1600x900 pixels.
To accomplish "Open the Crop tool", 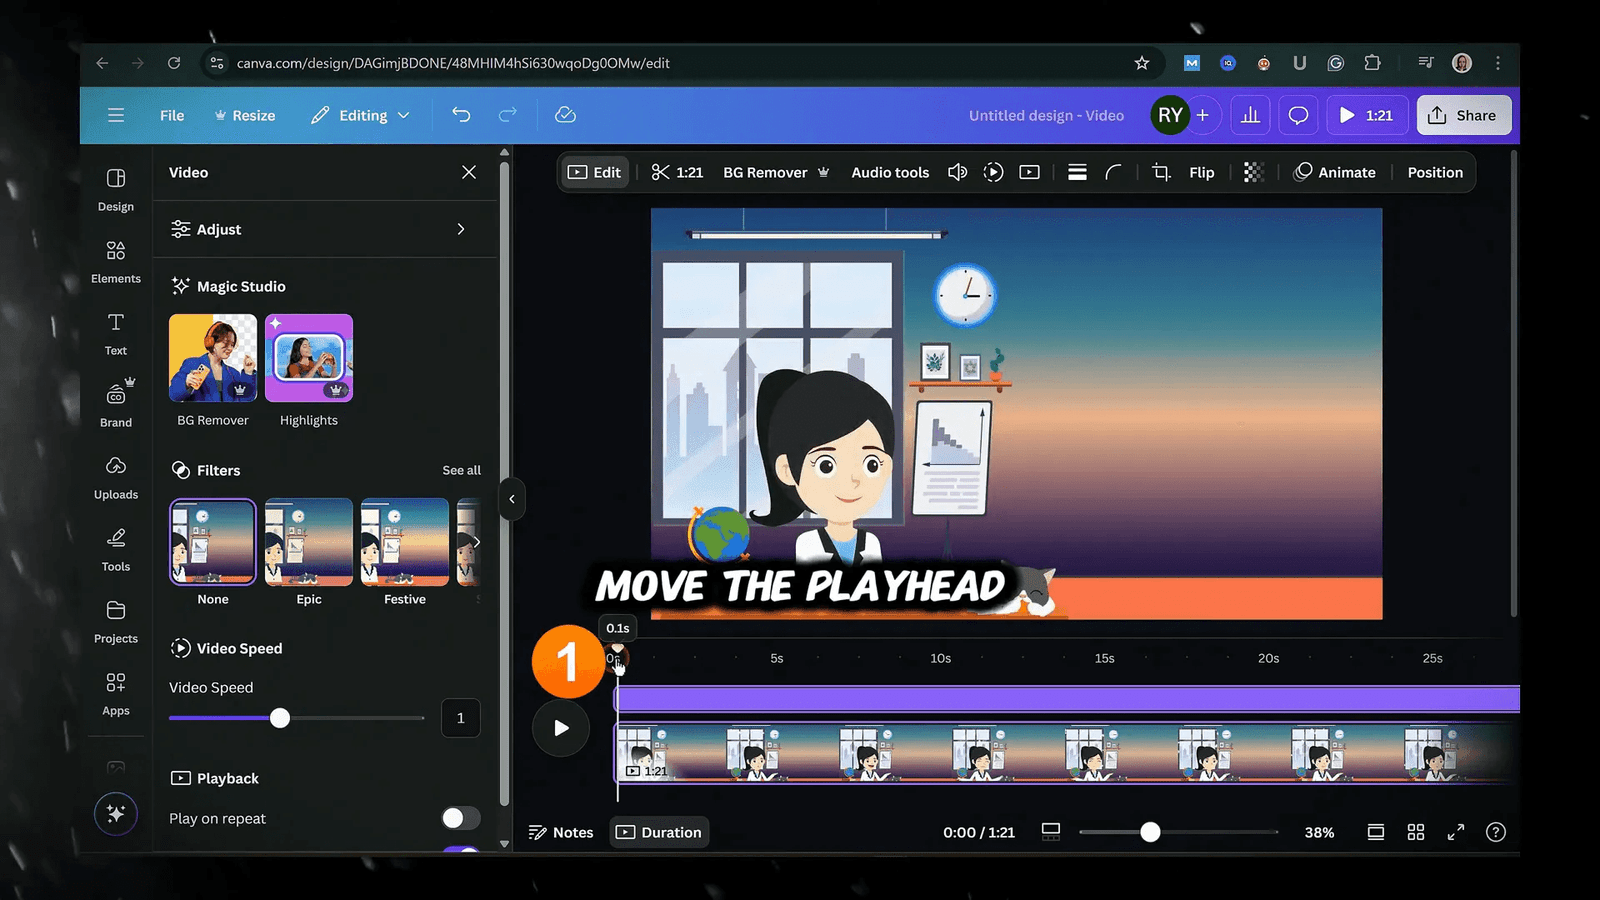I will [x=1159, y=172].
